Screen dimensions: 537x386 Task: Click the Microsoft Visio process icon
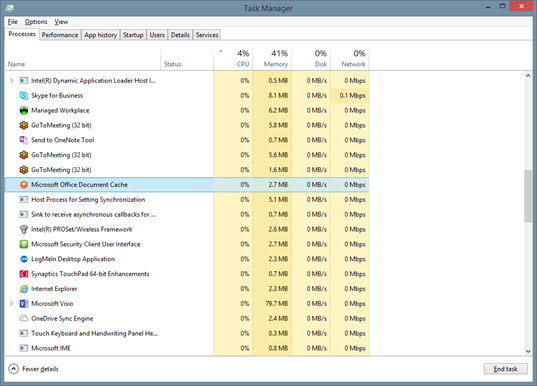click(24, 303)
